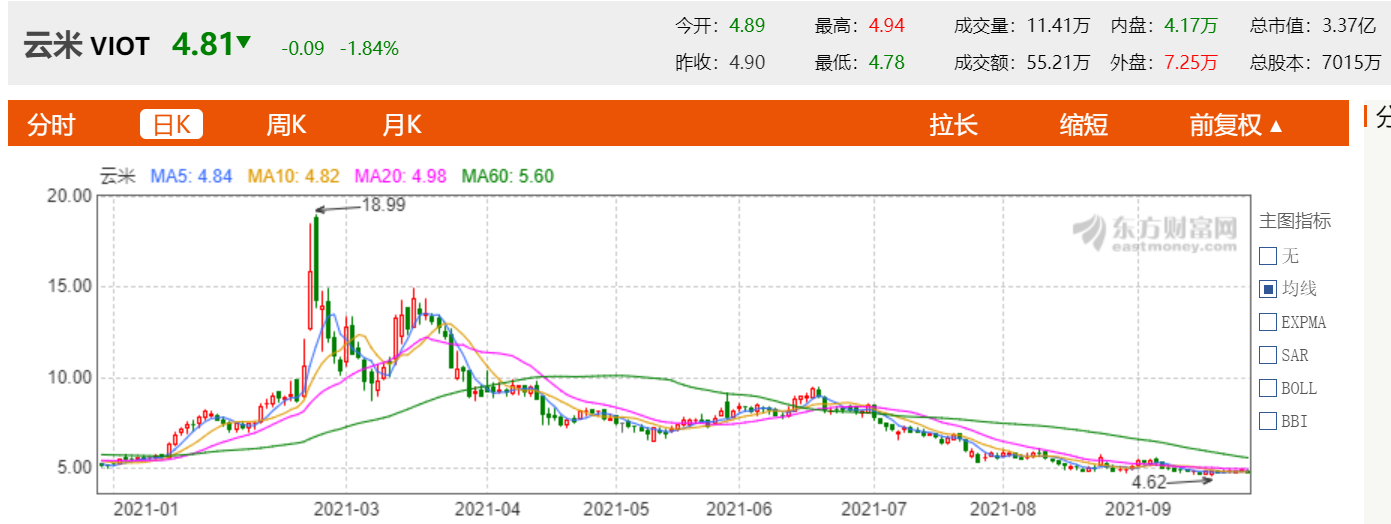Open the 月K monthly chart tab

pyautogui.click(x=402, y=125)
